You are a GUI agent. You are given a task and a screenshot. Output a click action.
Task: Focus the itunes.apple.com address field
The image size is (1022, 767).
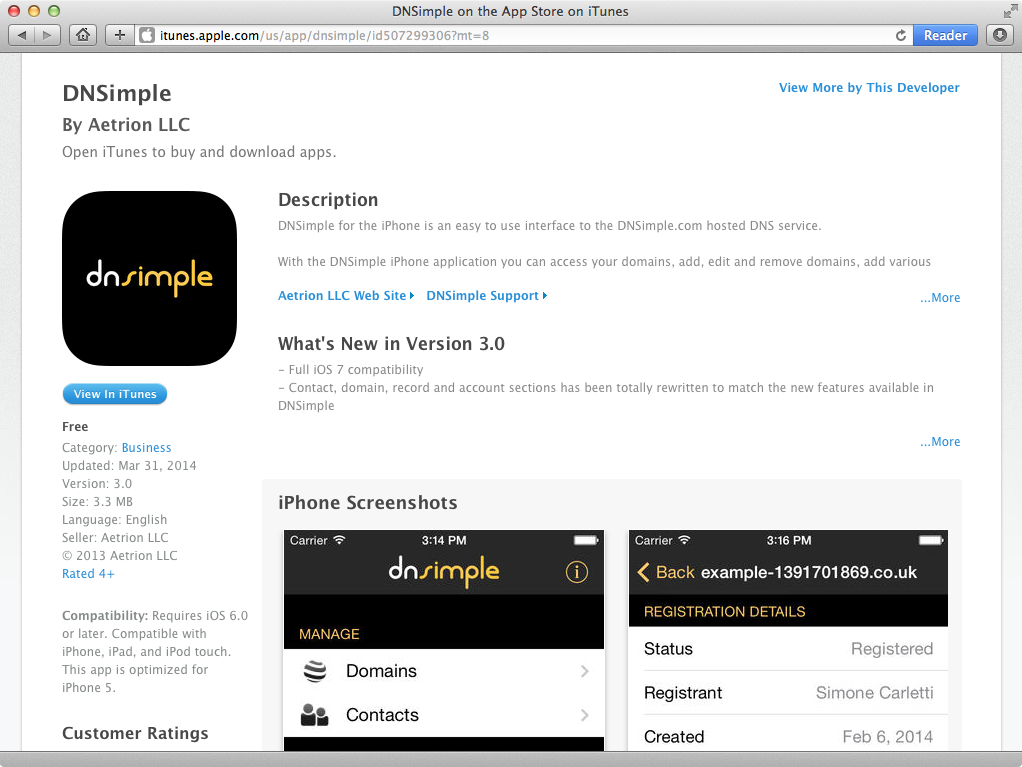point(521,35)
